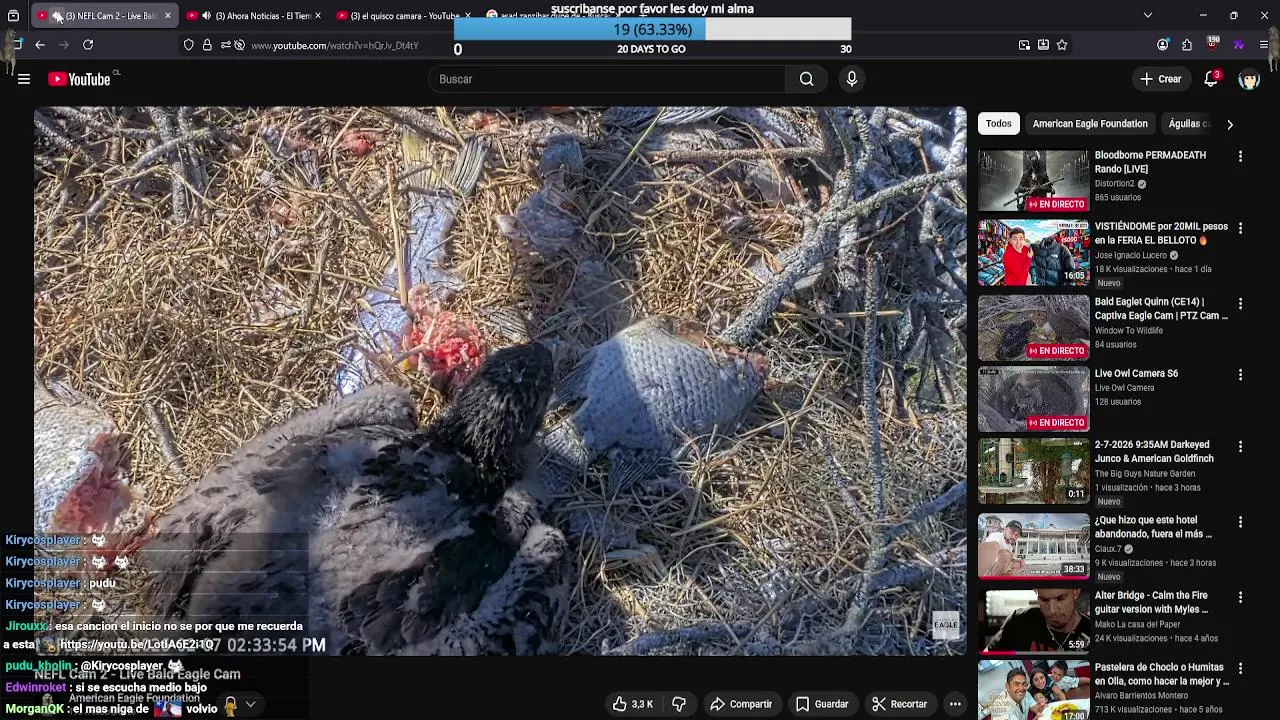Open options menu for Live Owl Camera S6
Image resolution: width=1280 pixels, height=720 pixels.
(x=1240, y=375)
